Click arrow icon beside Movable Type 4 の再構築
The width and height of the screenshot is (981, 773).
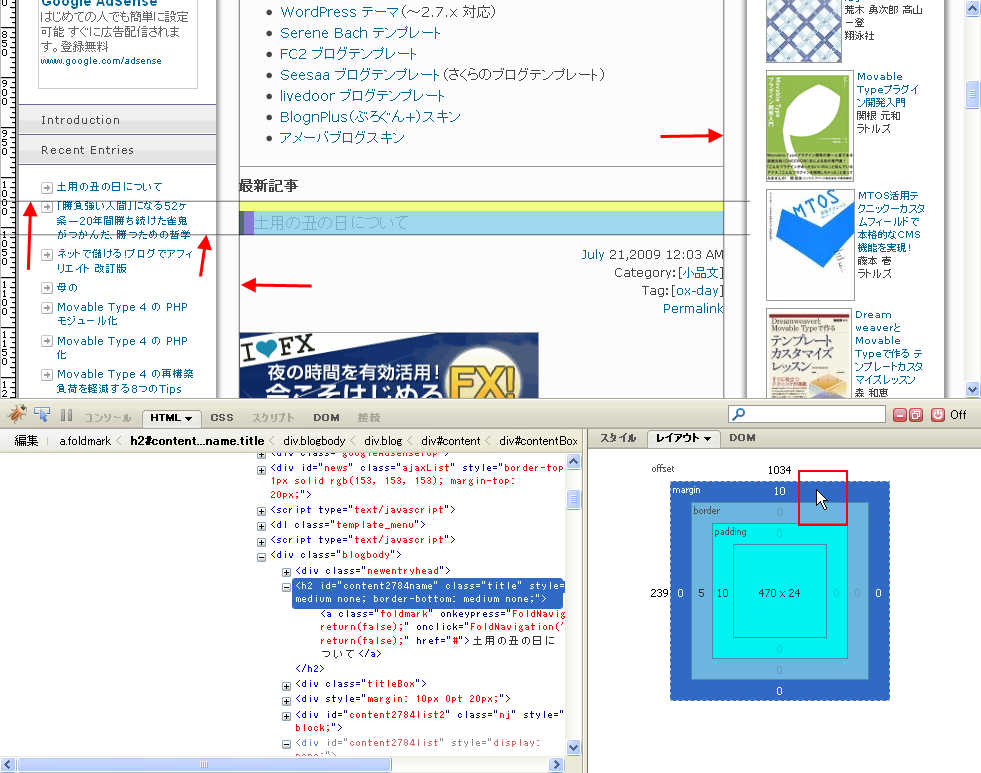pyautogui.click(x=47, y=375)
